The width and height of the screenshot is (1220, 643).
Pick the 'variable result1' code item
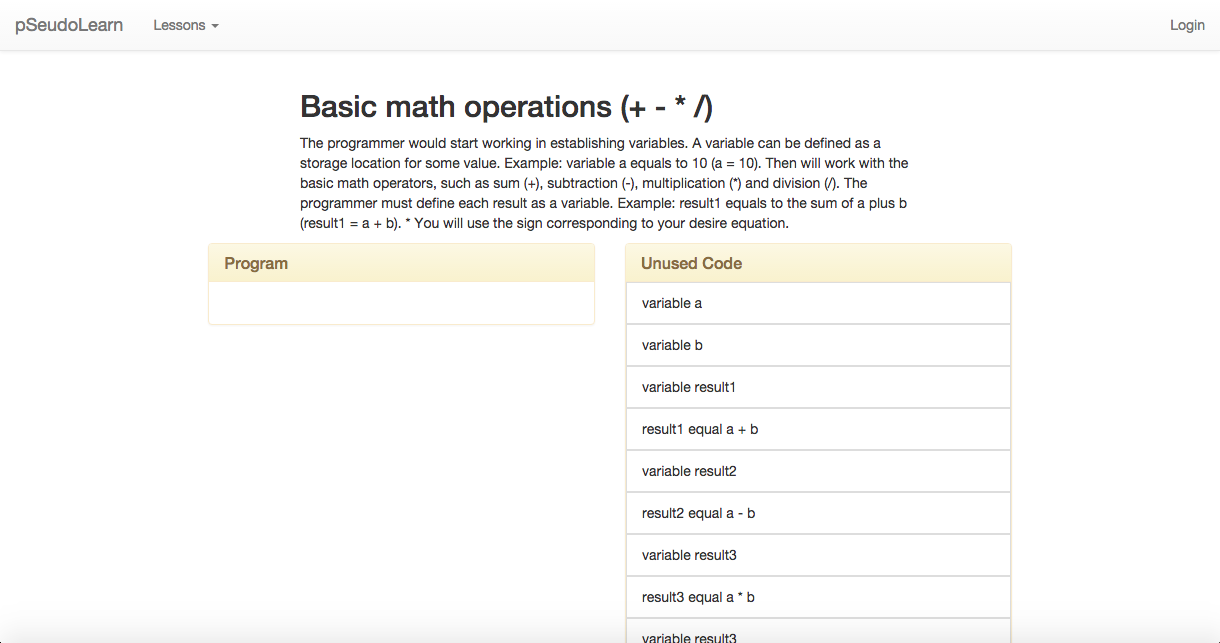818,387
